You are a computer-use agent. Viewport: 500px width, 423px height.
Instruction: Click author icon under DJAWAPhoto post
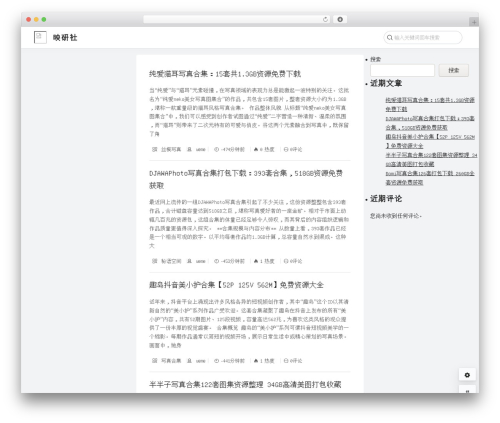[x=189, y=261]
